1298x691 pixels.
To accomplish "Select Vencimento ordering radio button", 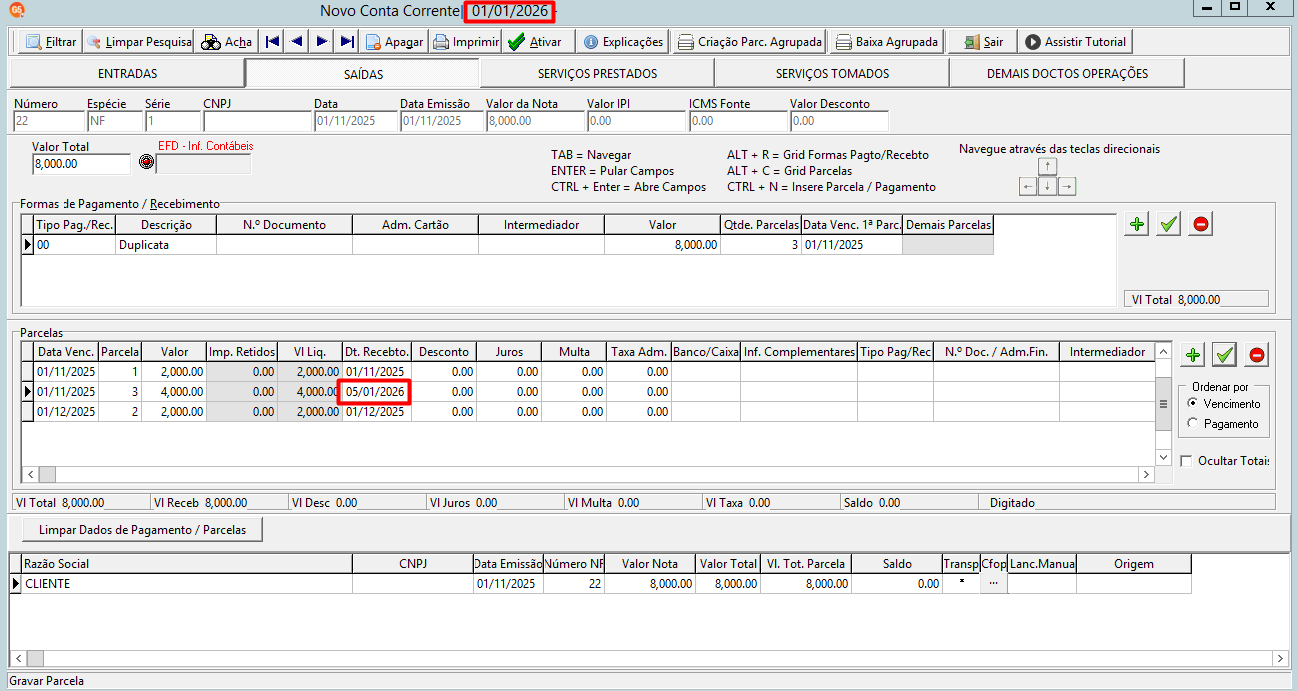I will tap(1191, 403).
